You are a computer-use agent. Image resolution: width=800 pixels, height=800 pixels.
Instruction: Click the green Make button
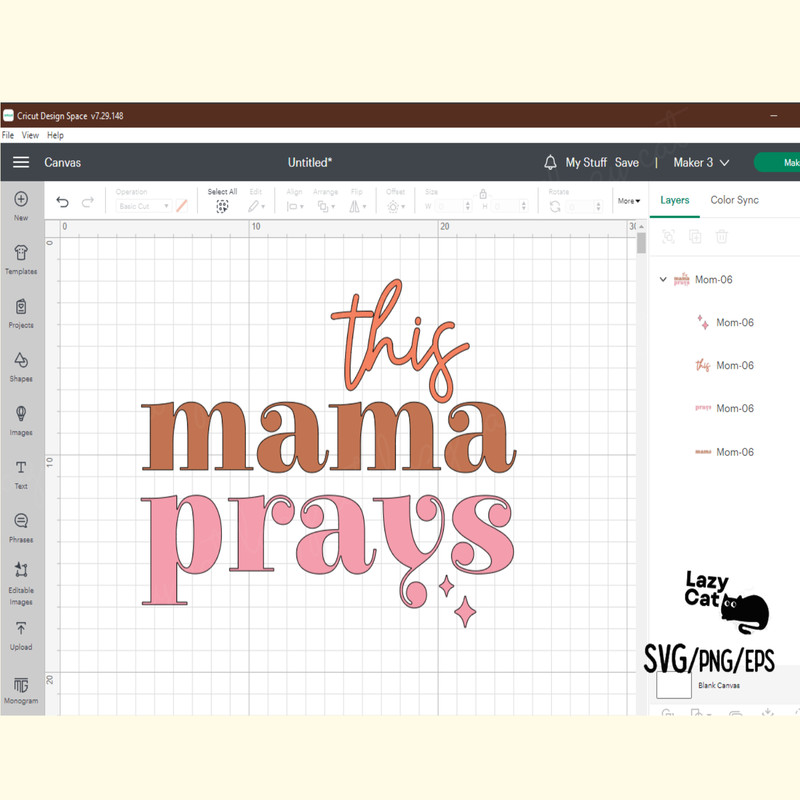[785, 162]
